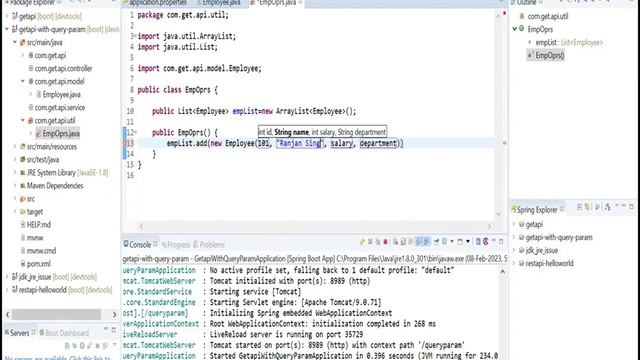Screen dimensions: 640x360
Task: Switch to the Console tab
Action: (x=140, y=244)
